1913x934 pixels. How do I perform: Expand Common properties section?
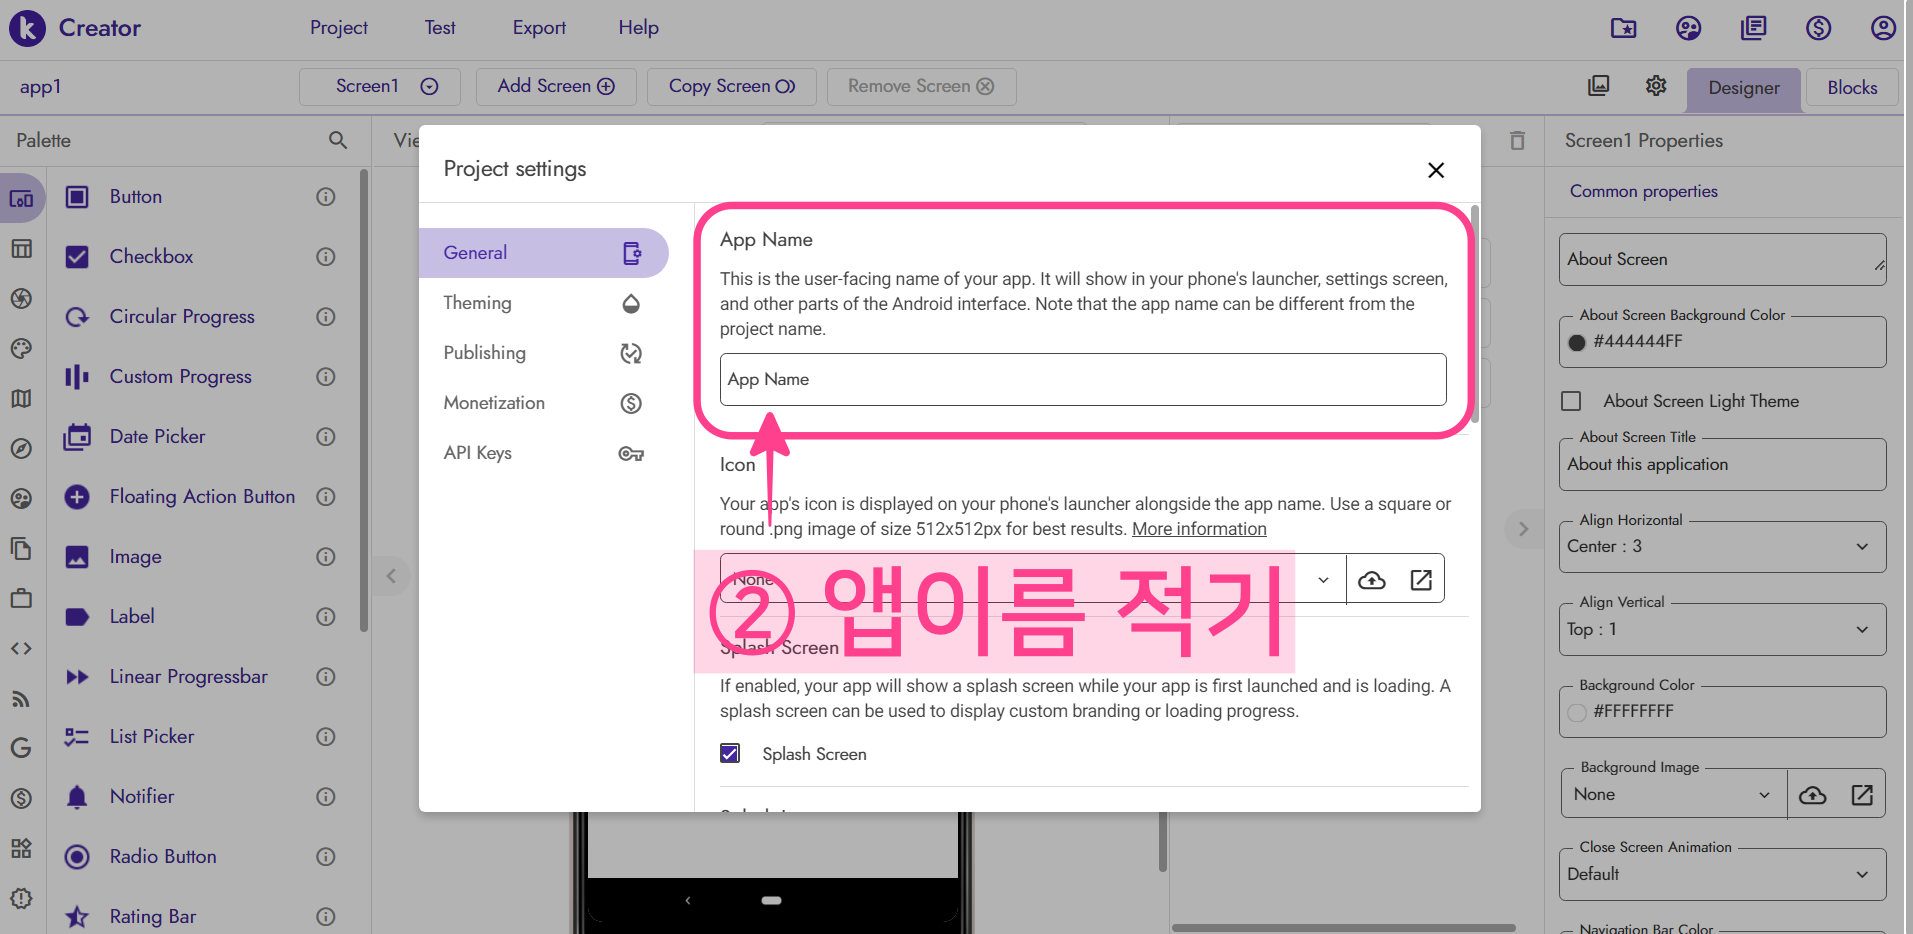click(x=1644, y=191)
